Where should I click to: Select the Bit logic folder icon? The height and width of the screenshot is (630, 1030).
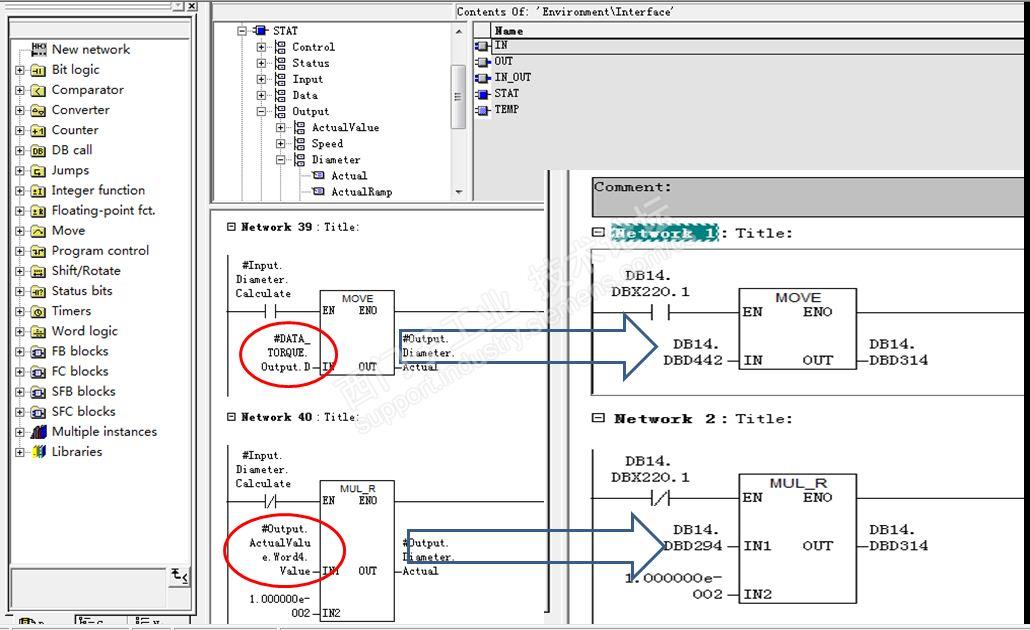point(38,70)
